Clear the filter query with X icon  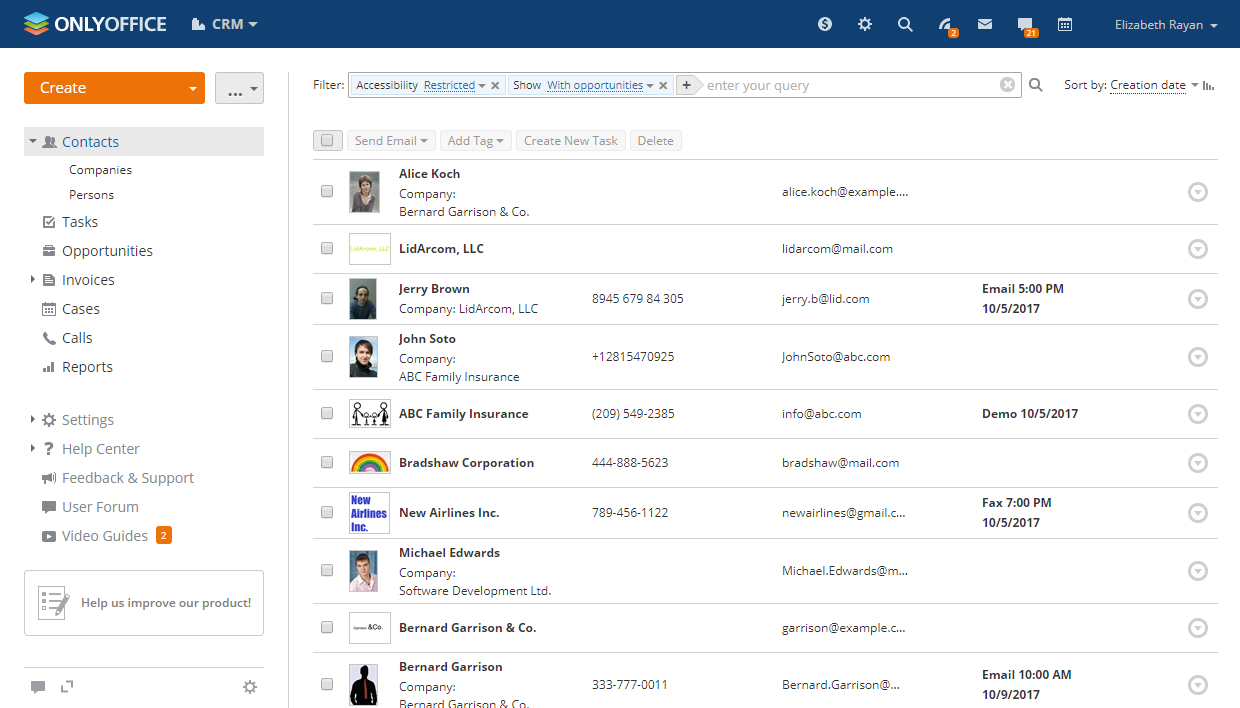1007,85
